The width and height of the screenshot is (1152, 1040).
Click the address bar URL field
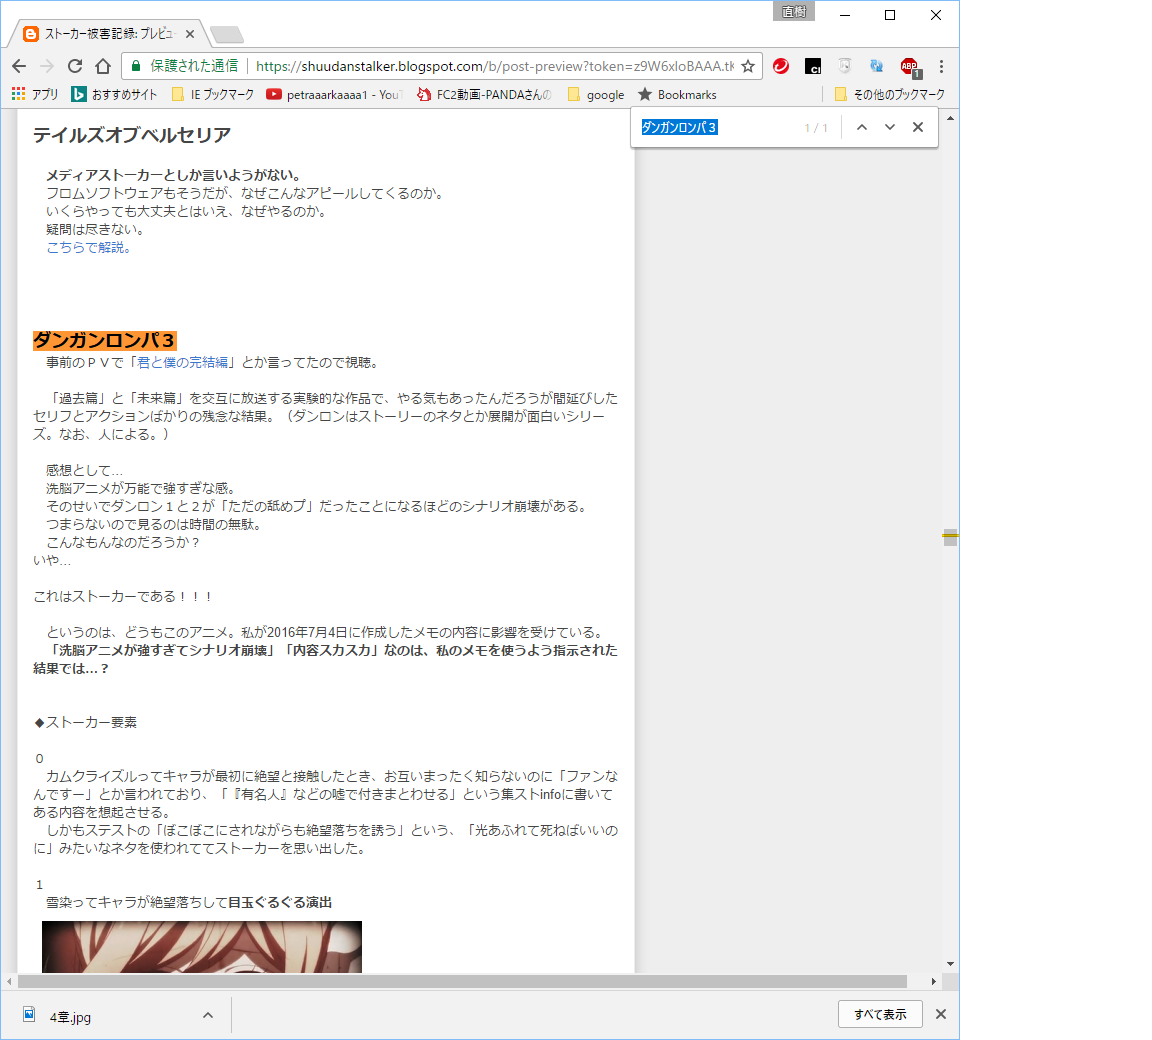click(493, 66)
